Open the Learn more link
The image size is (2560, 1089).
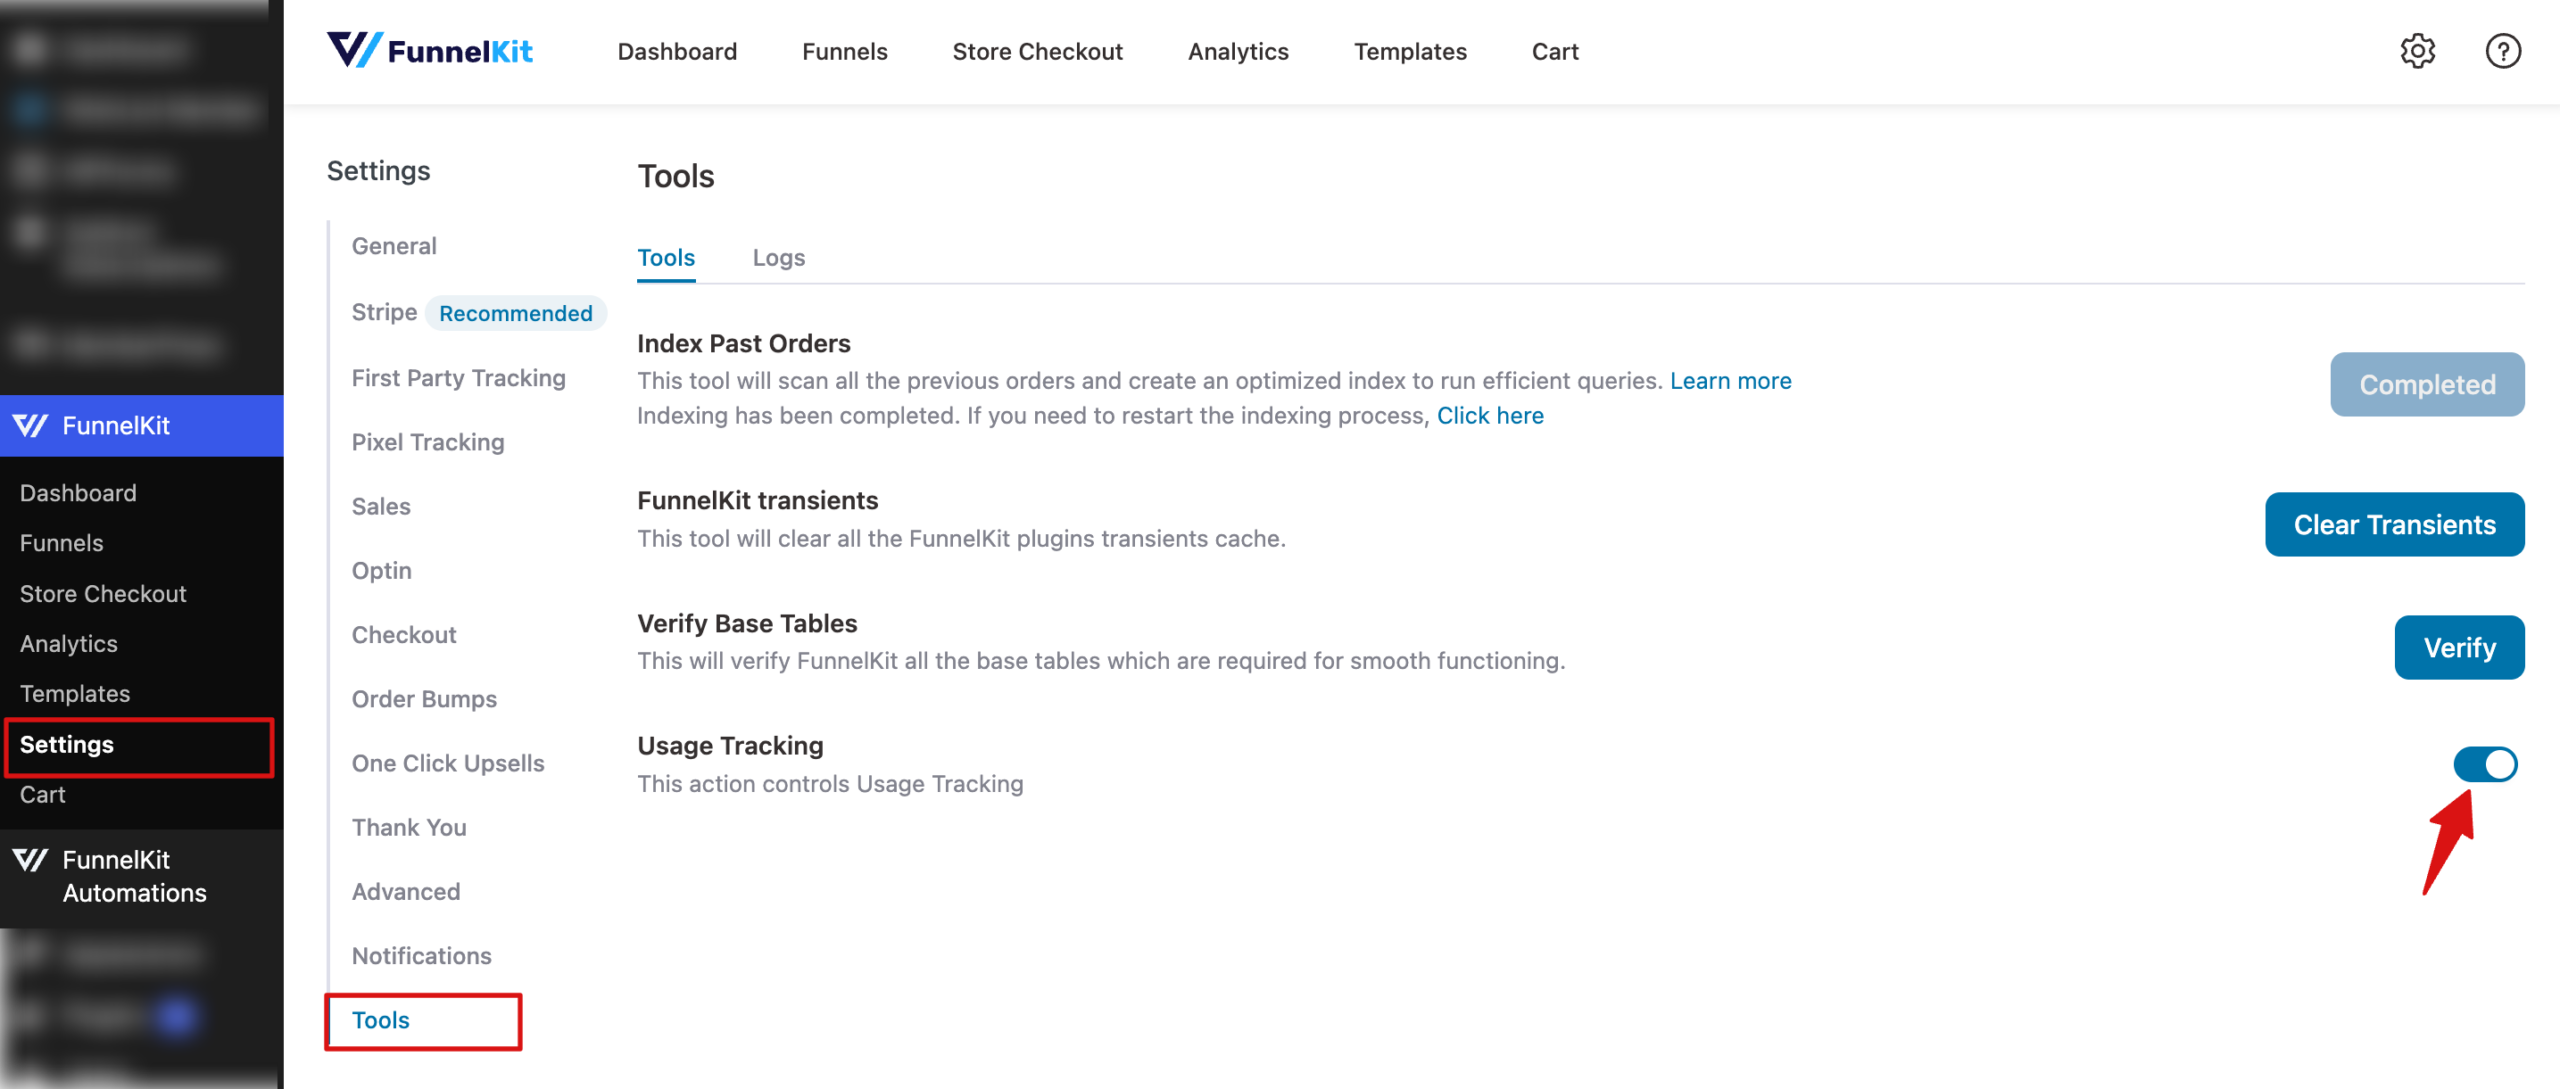coord(1730,380)
